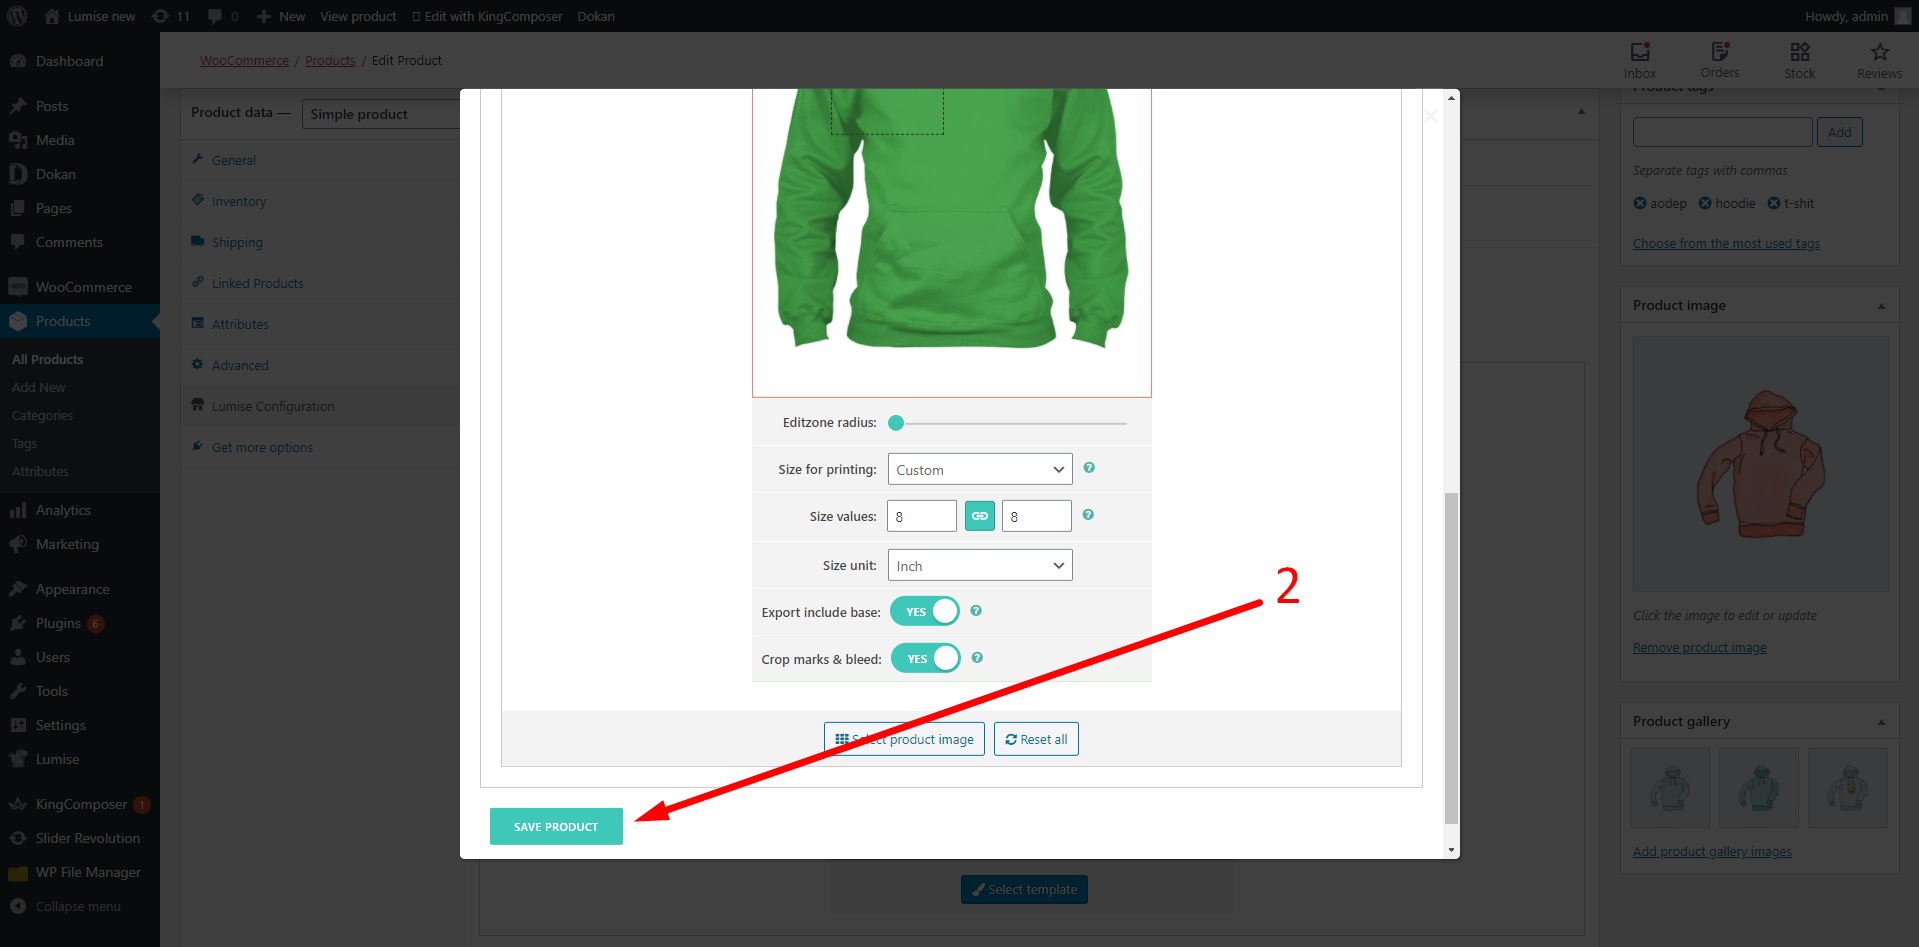Open the Orders icon
This screenshot has height=947, width=1919.
pos(1720,60)
